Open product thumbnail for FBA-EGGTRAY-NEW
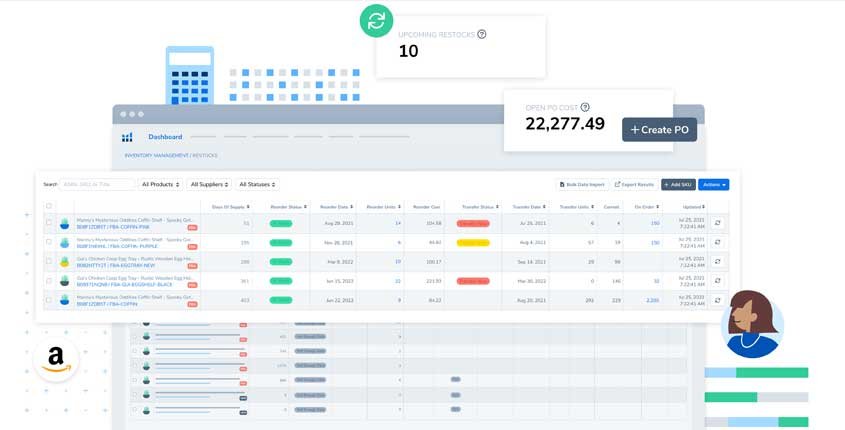Image resolution: width=845 pixels, height=430 pixels. pyautogui.click(x=65, y=262)
